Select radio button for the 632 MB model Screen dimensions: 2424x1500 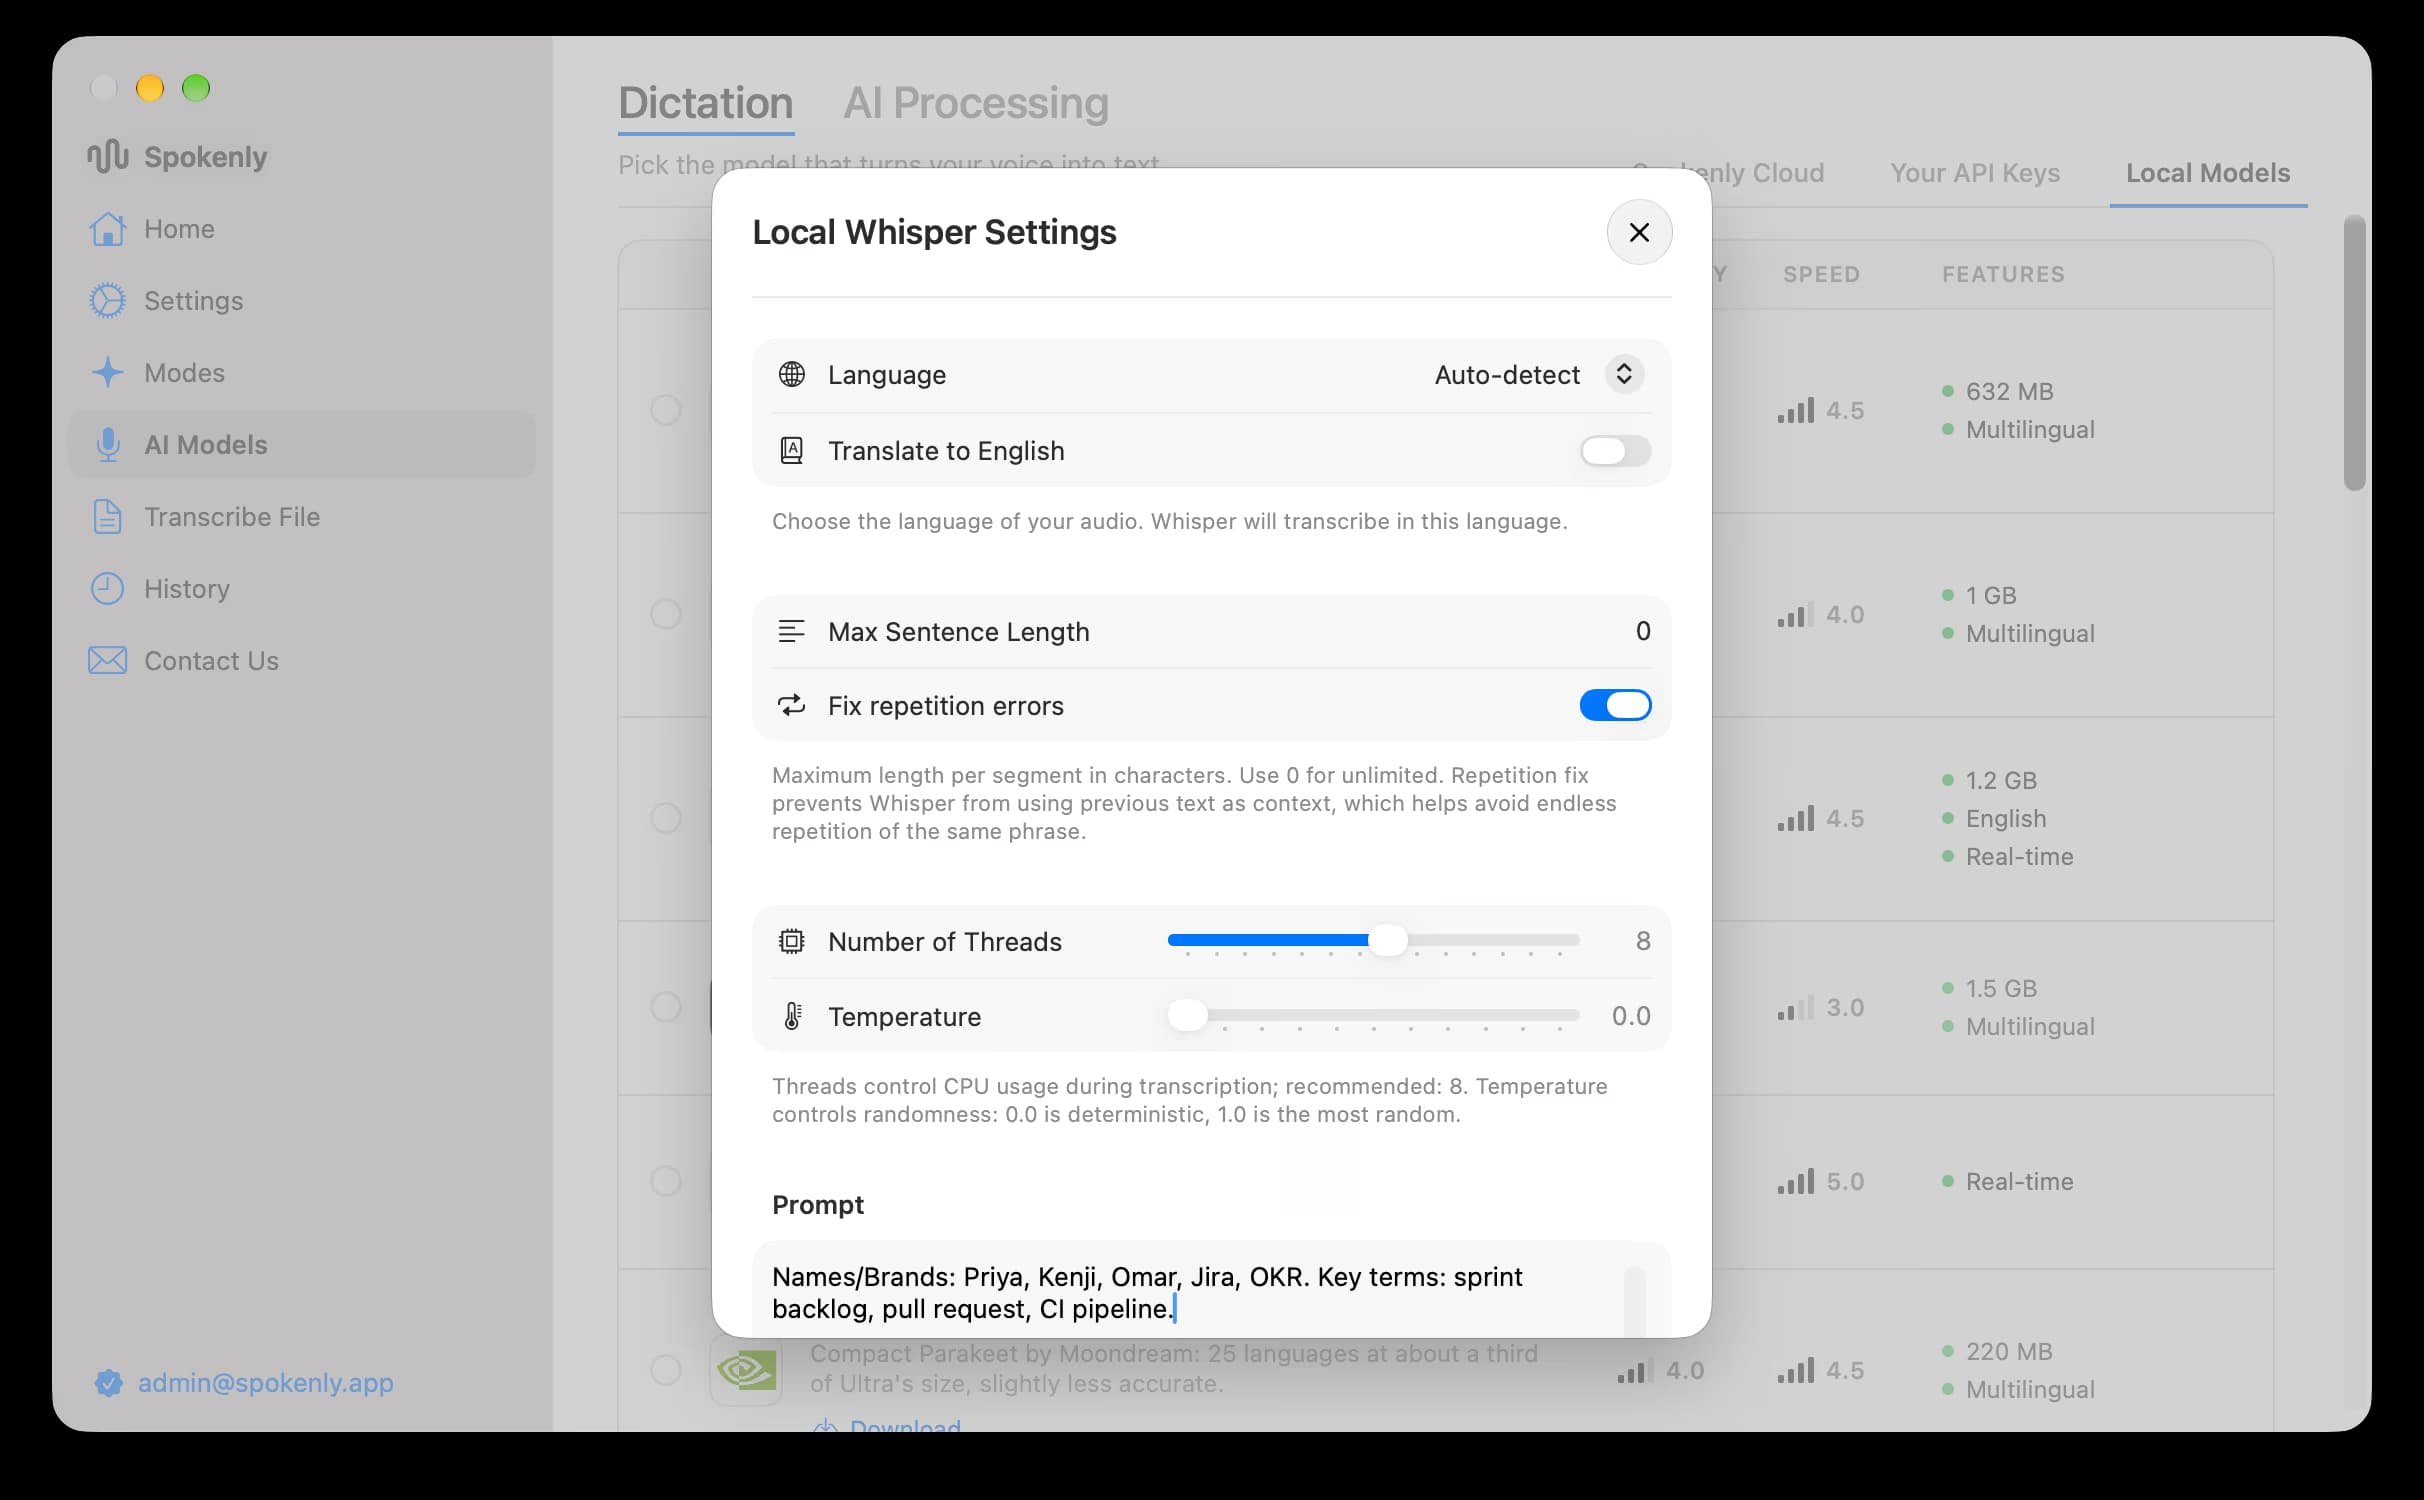click(666, 410)
